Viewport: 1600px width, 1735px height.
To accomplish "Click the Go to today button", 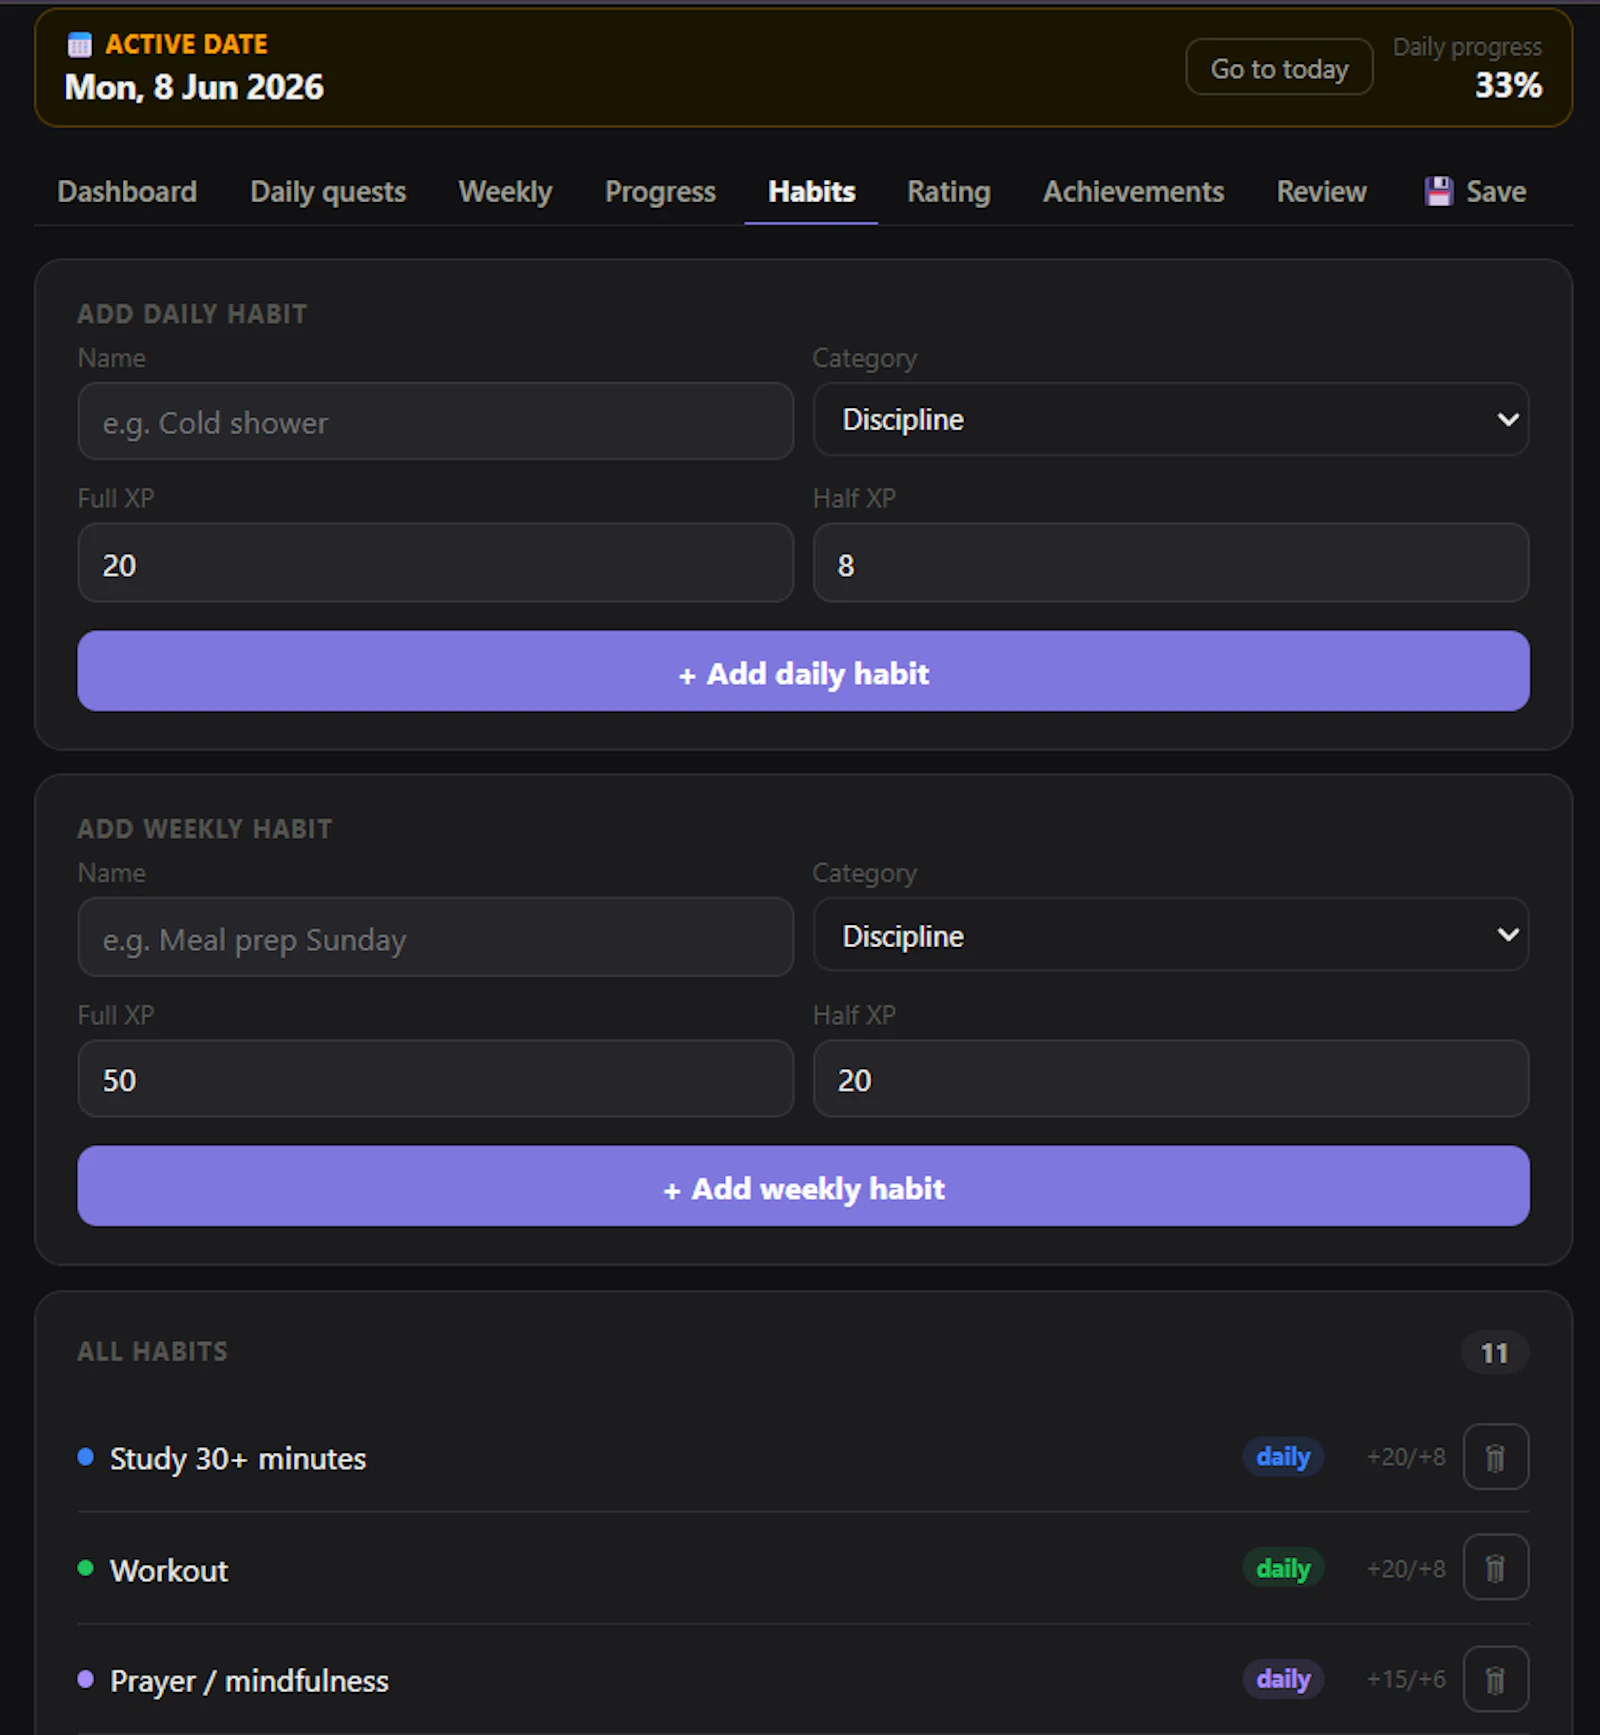I will pos(1279,68).
